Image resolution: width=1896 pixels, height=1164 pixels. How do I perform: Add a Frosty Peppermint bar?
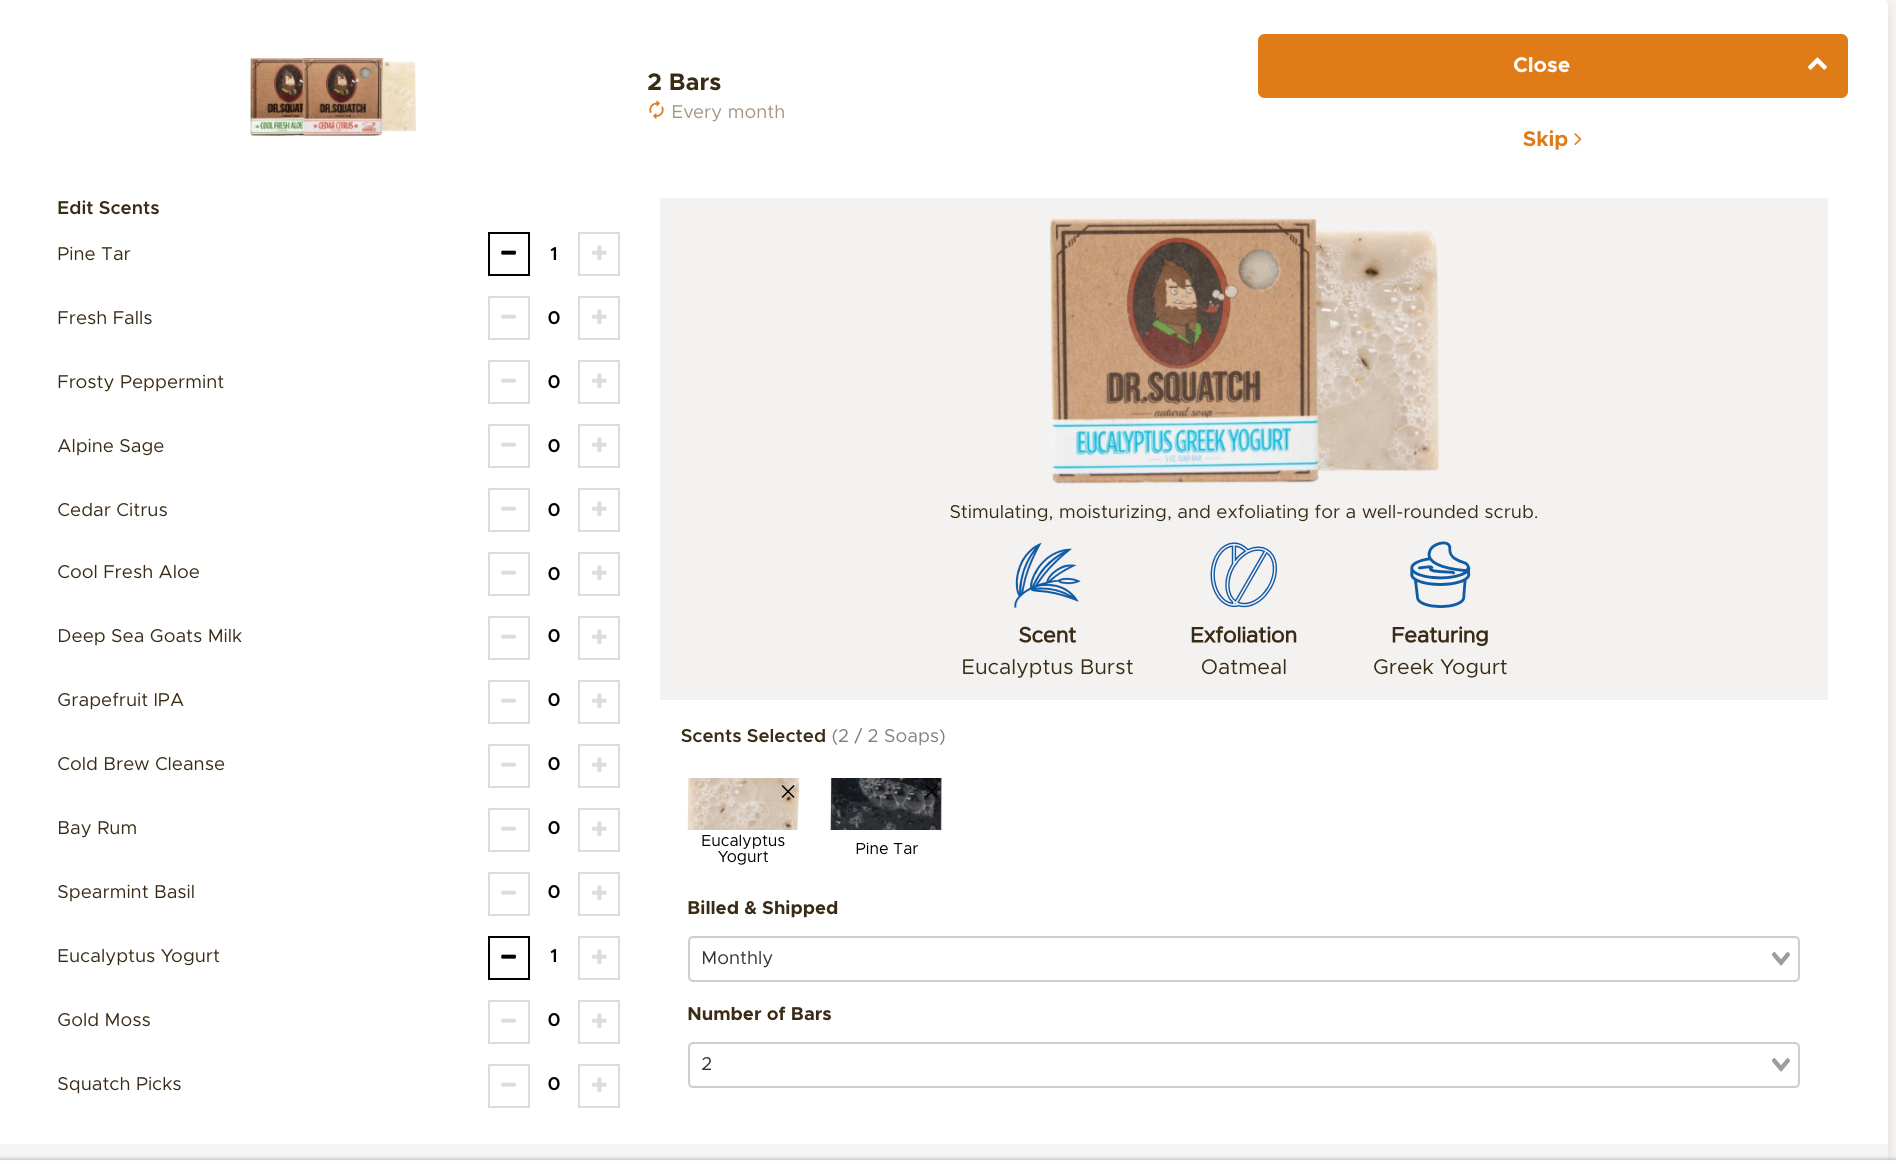(x=599, y=382)
